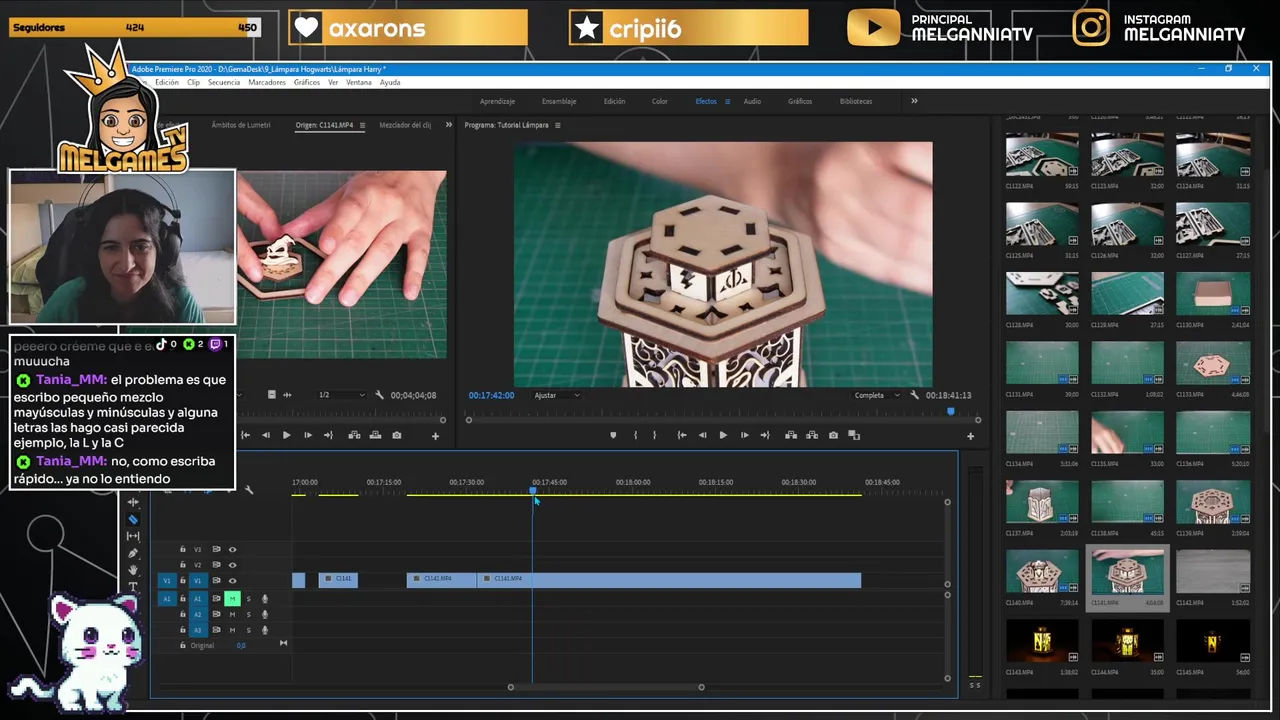This screenshot has height=720, width=1280.
Task: Open source monitor button editor plus icon
Action: (x=435, y=436)
